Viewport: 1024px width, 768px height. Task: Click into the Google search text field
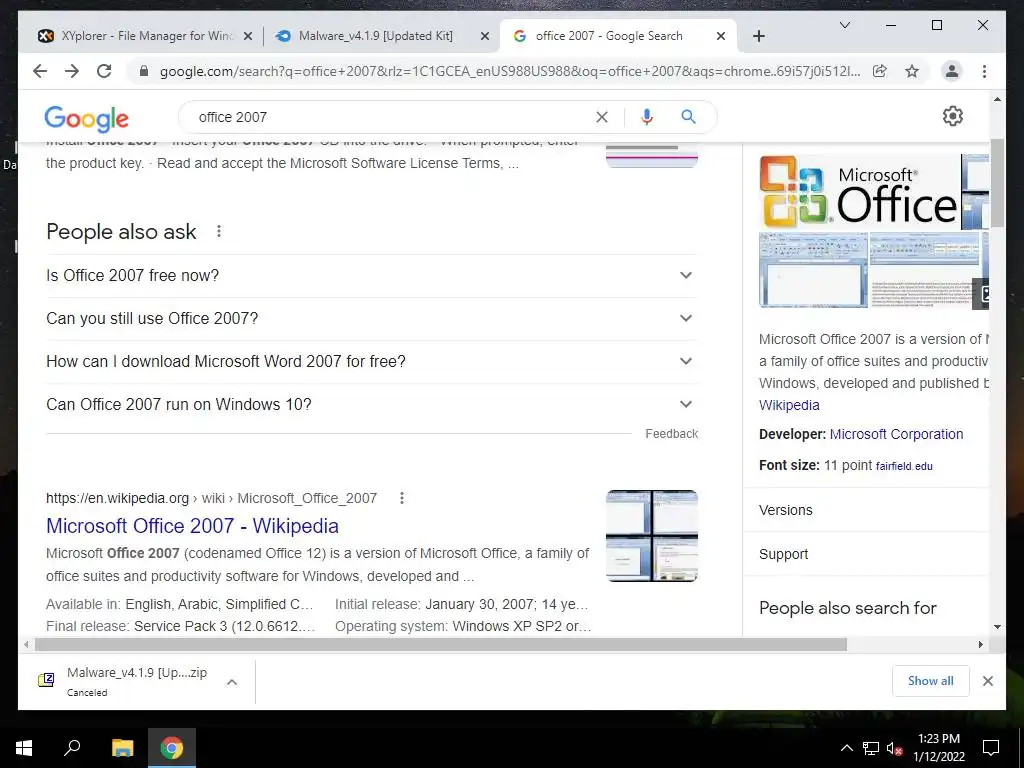coord(392,117)
